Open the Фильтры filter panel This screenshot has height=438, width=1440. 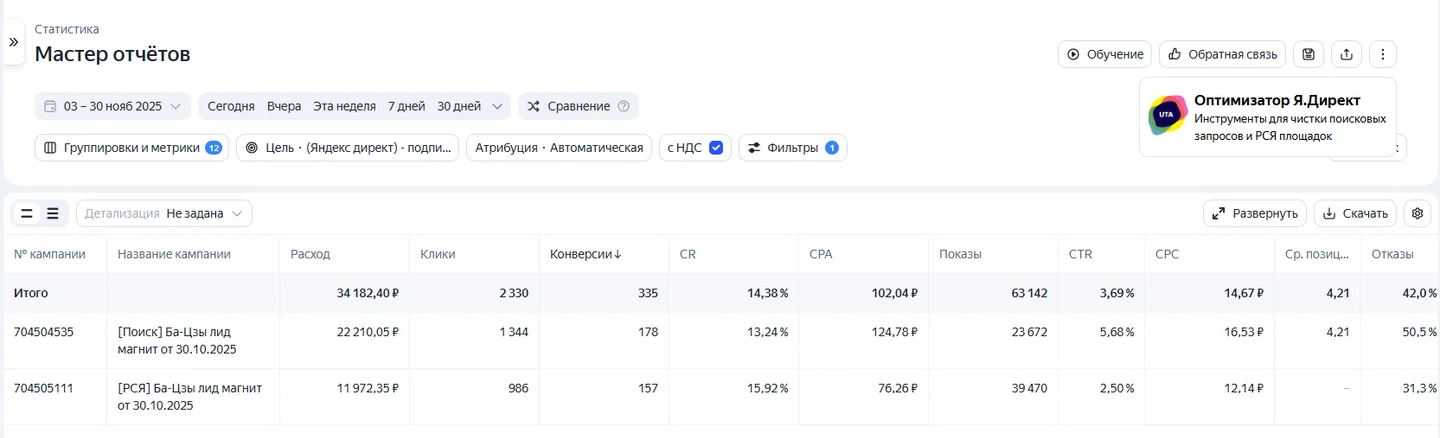tap(793, 148)
